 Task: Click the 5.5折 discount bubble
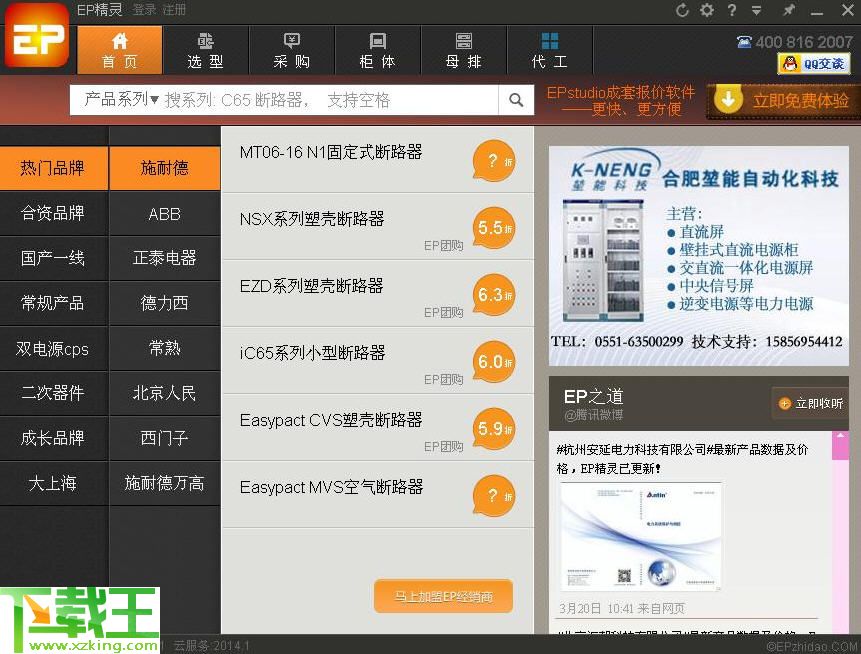(x=494, y=228)
